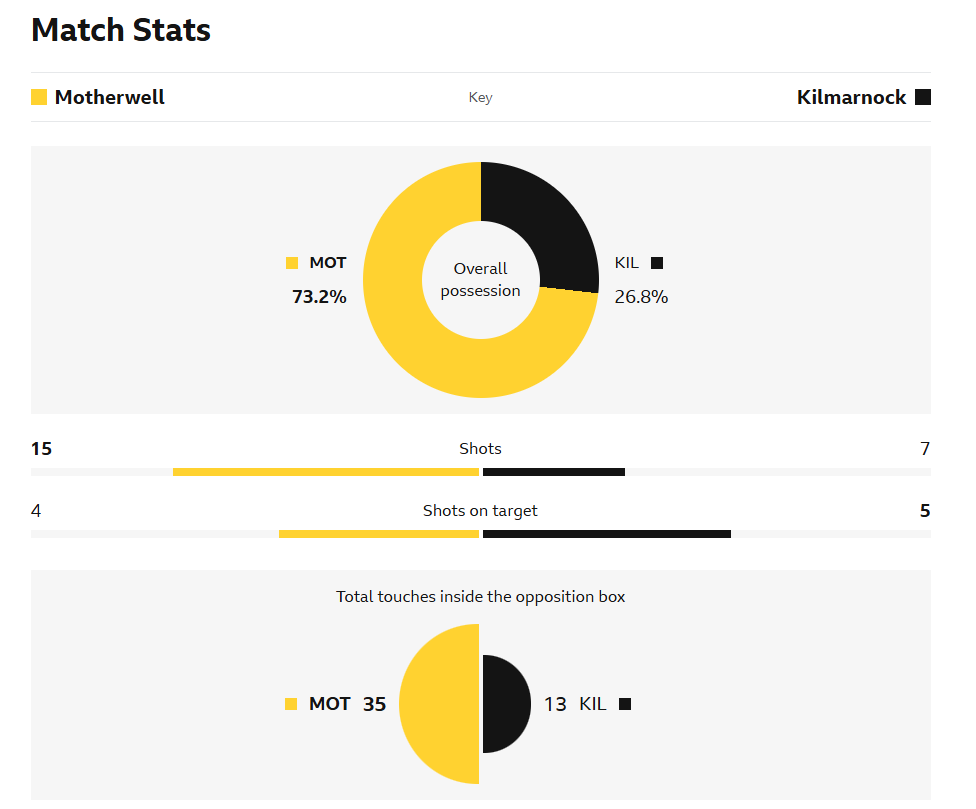The width and height of the screenshot is (976, 809).
Task: Click the black KIL possession legend square
Action: tap(657, 263)
